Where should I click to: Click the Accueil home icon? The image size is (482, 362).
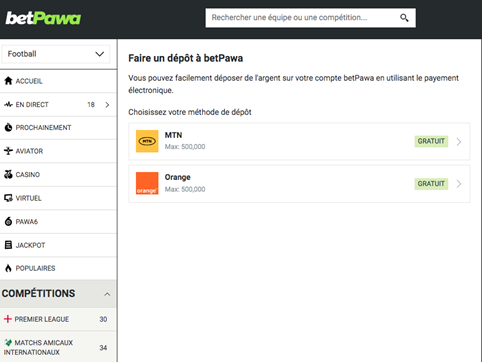[8, 81]
